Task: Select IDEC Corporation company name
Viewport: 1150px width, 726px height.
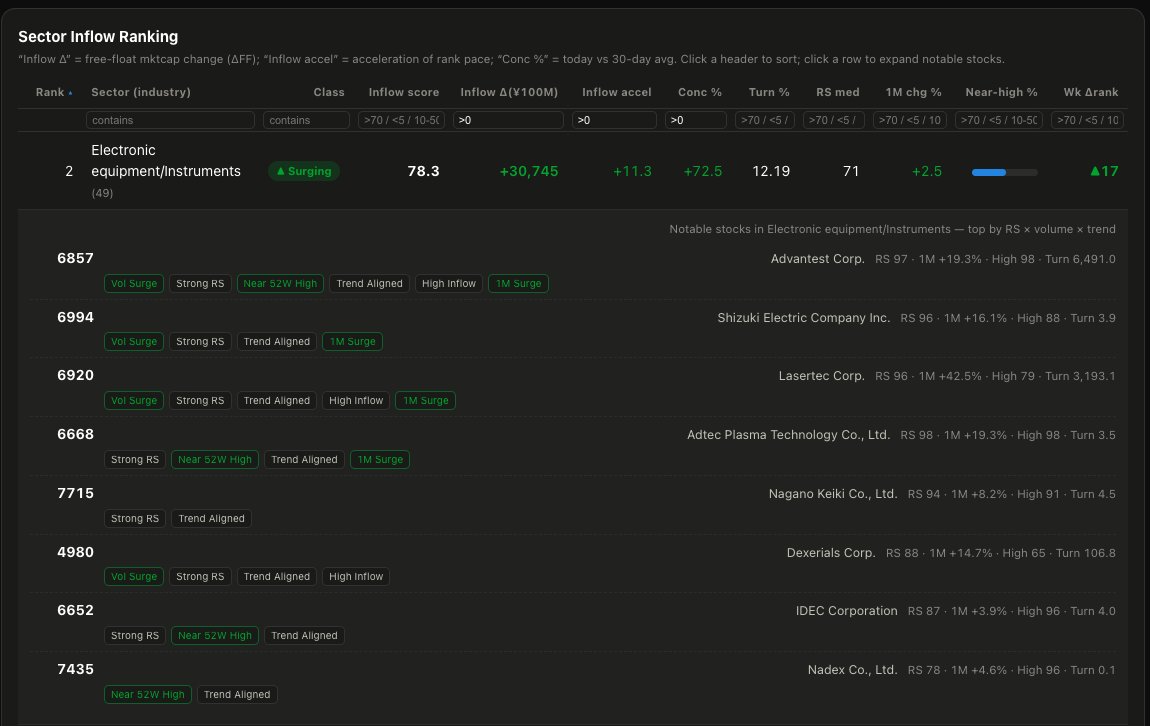Action: [846, 611]
